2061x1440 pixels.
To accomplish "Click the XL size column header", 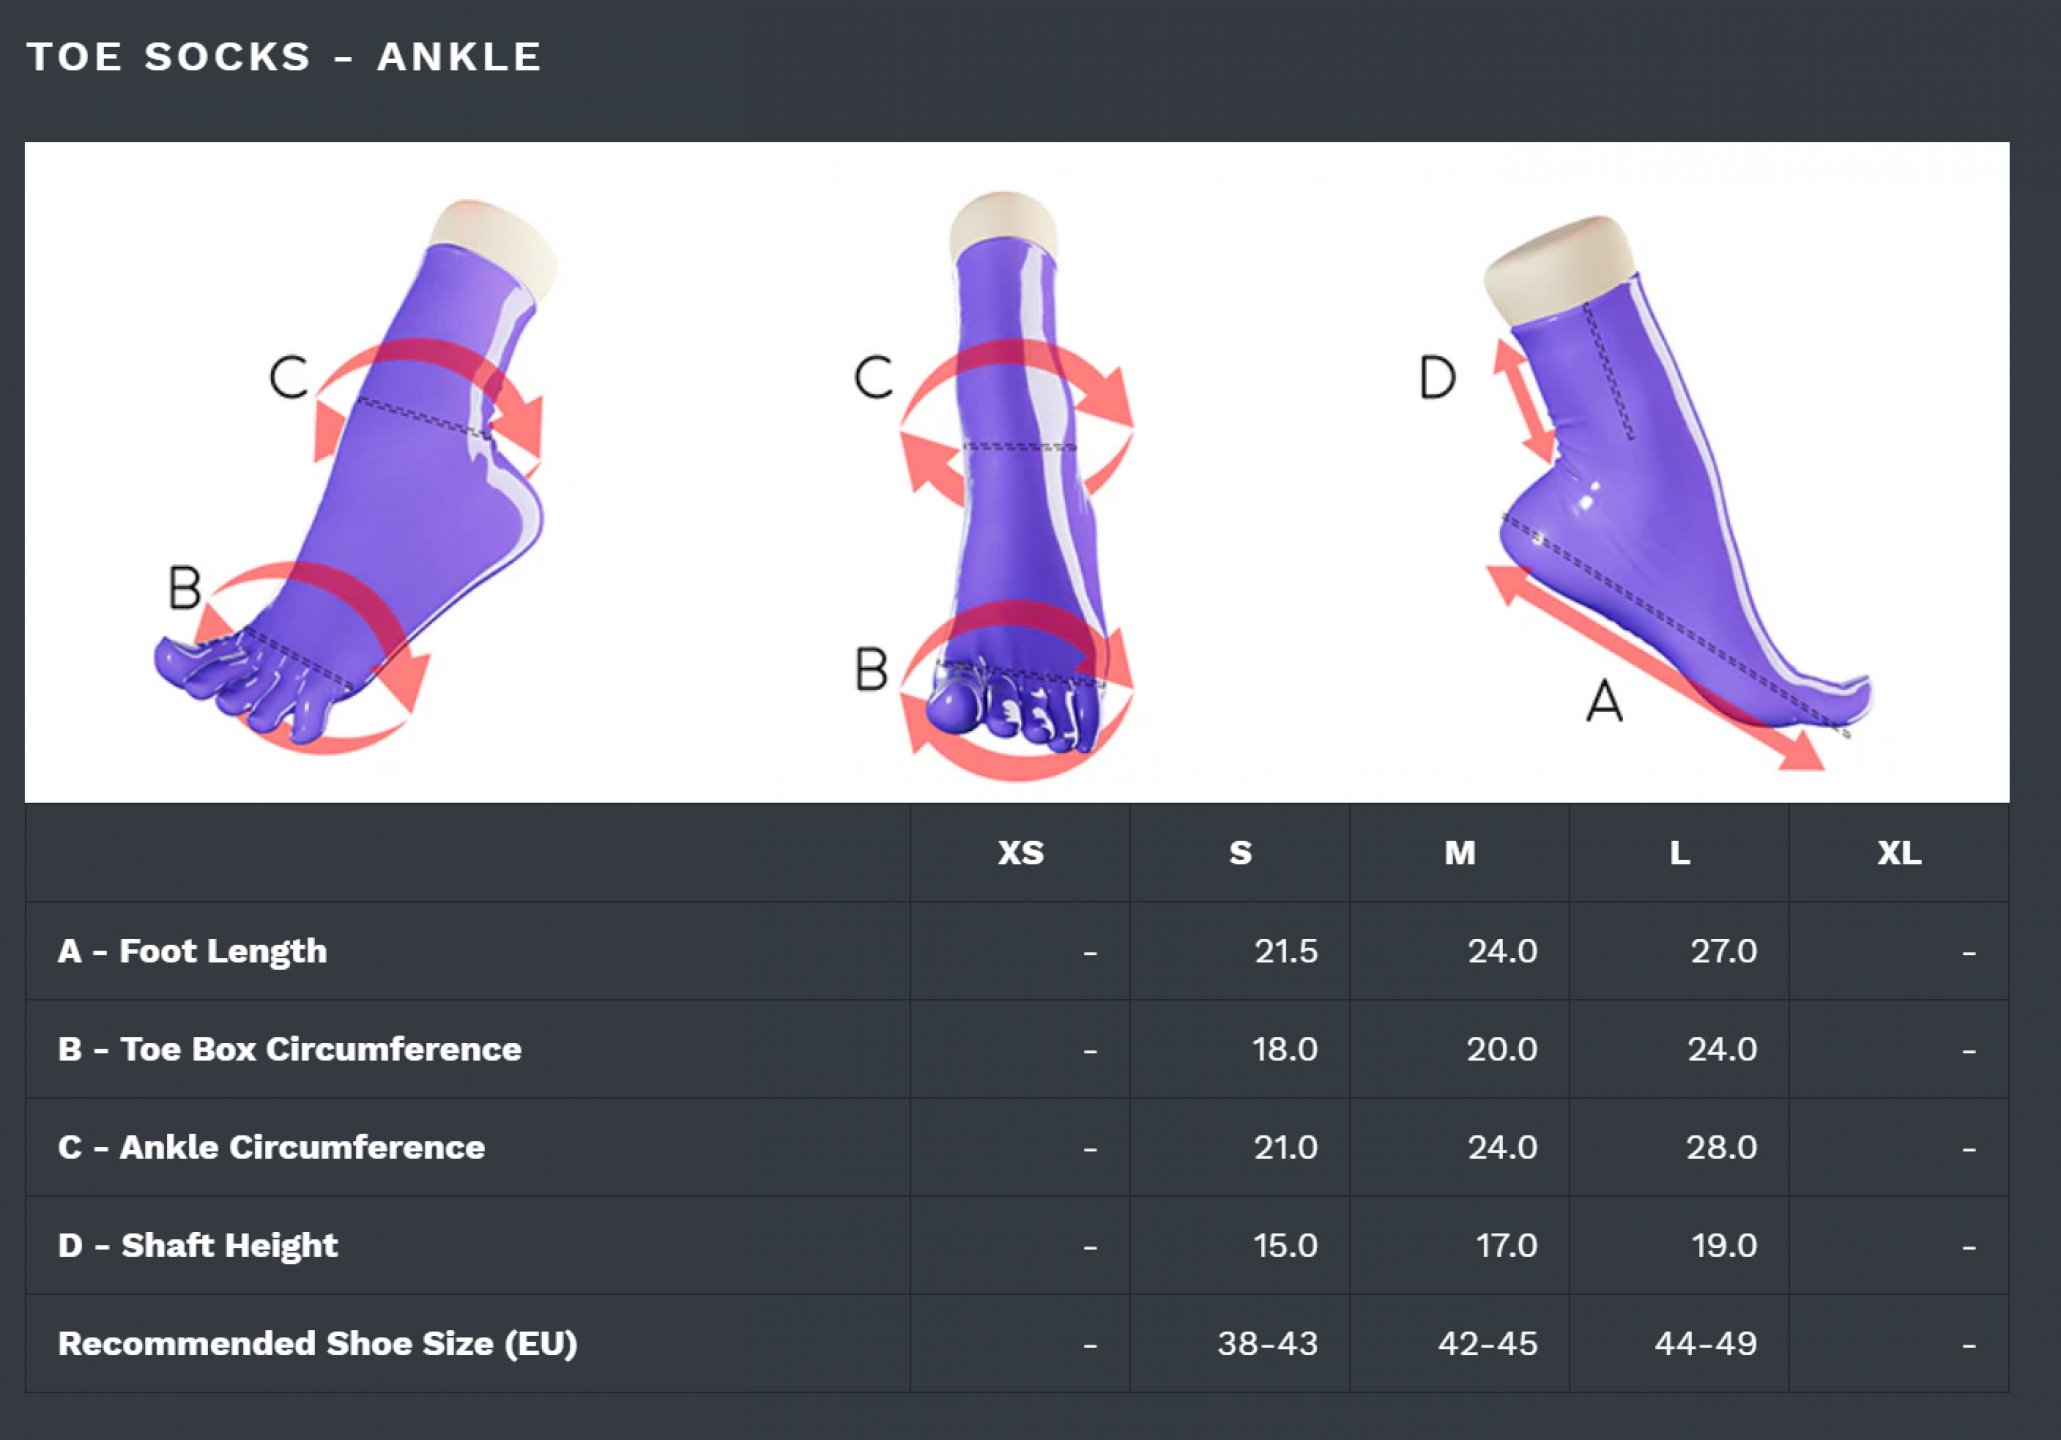I will pyautogui.click(x=1899, y=853).
